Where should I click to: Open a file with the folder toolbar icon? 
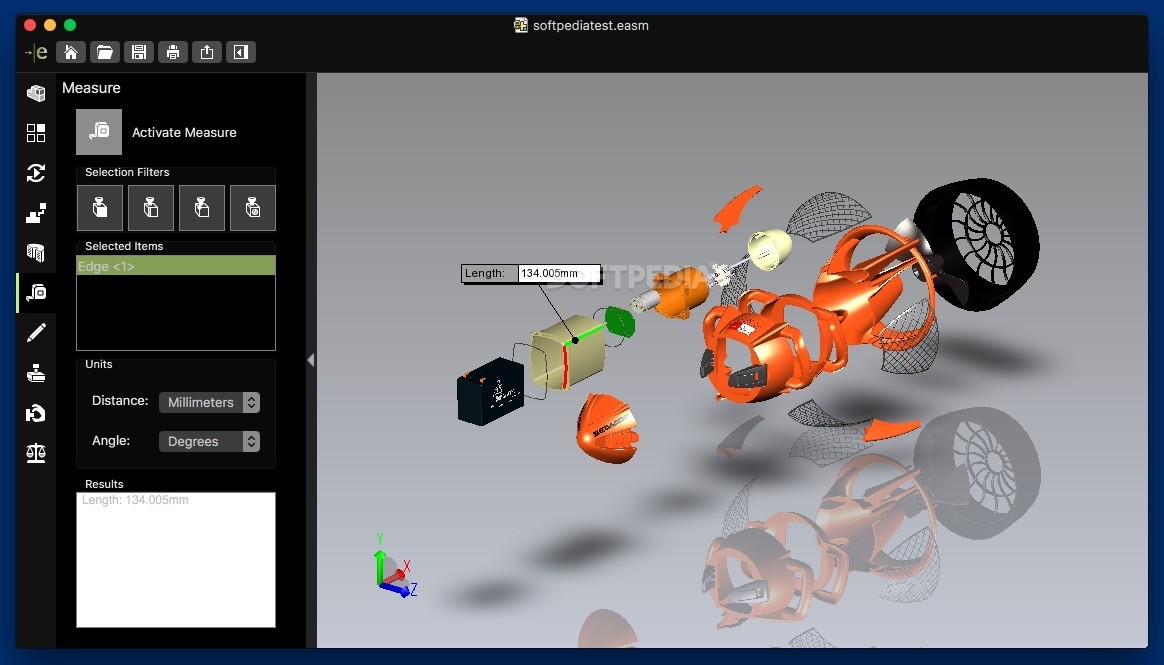click(x=105, y=51)
